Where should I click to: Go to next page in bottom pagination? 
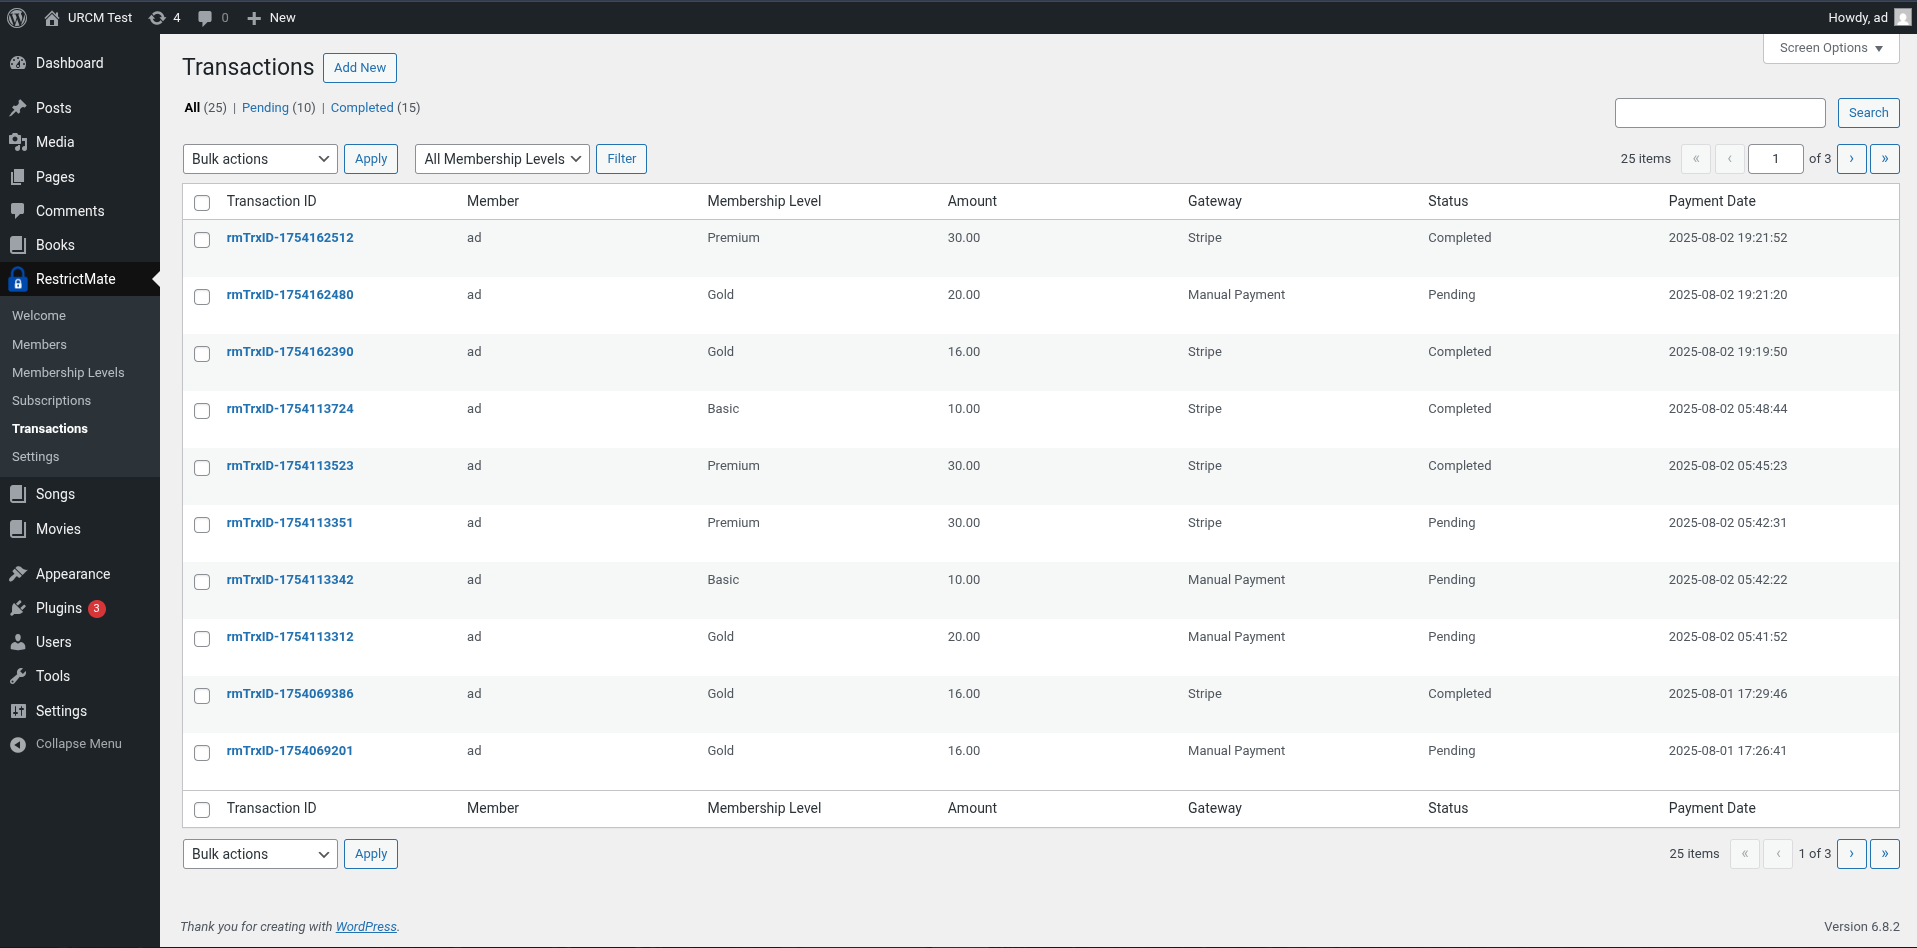click(x=1852, y=854)
